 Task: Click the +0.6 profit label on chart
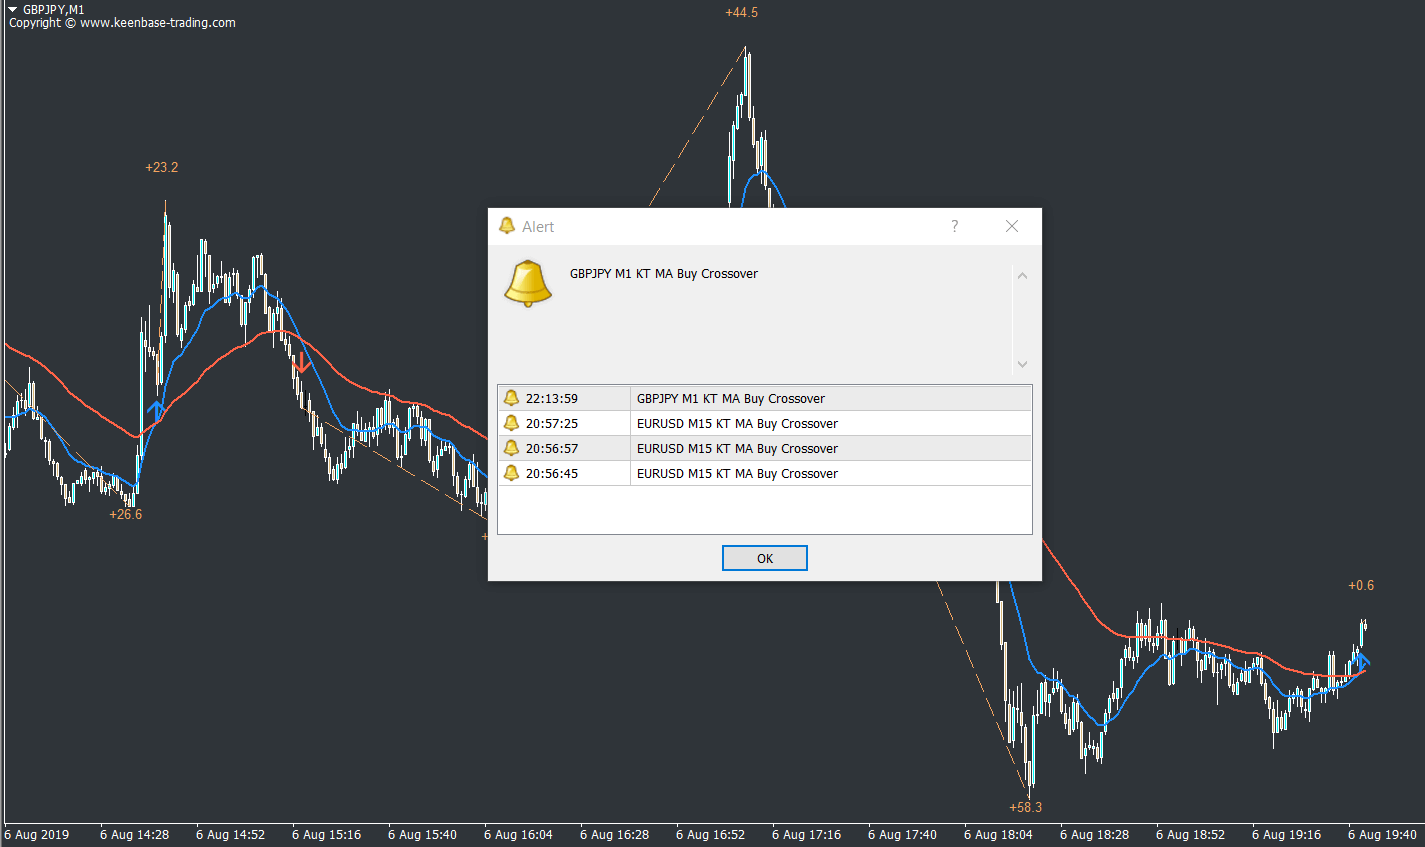pos(1361,585)
